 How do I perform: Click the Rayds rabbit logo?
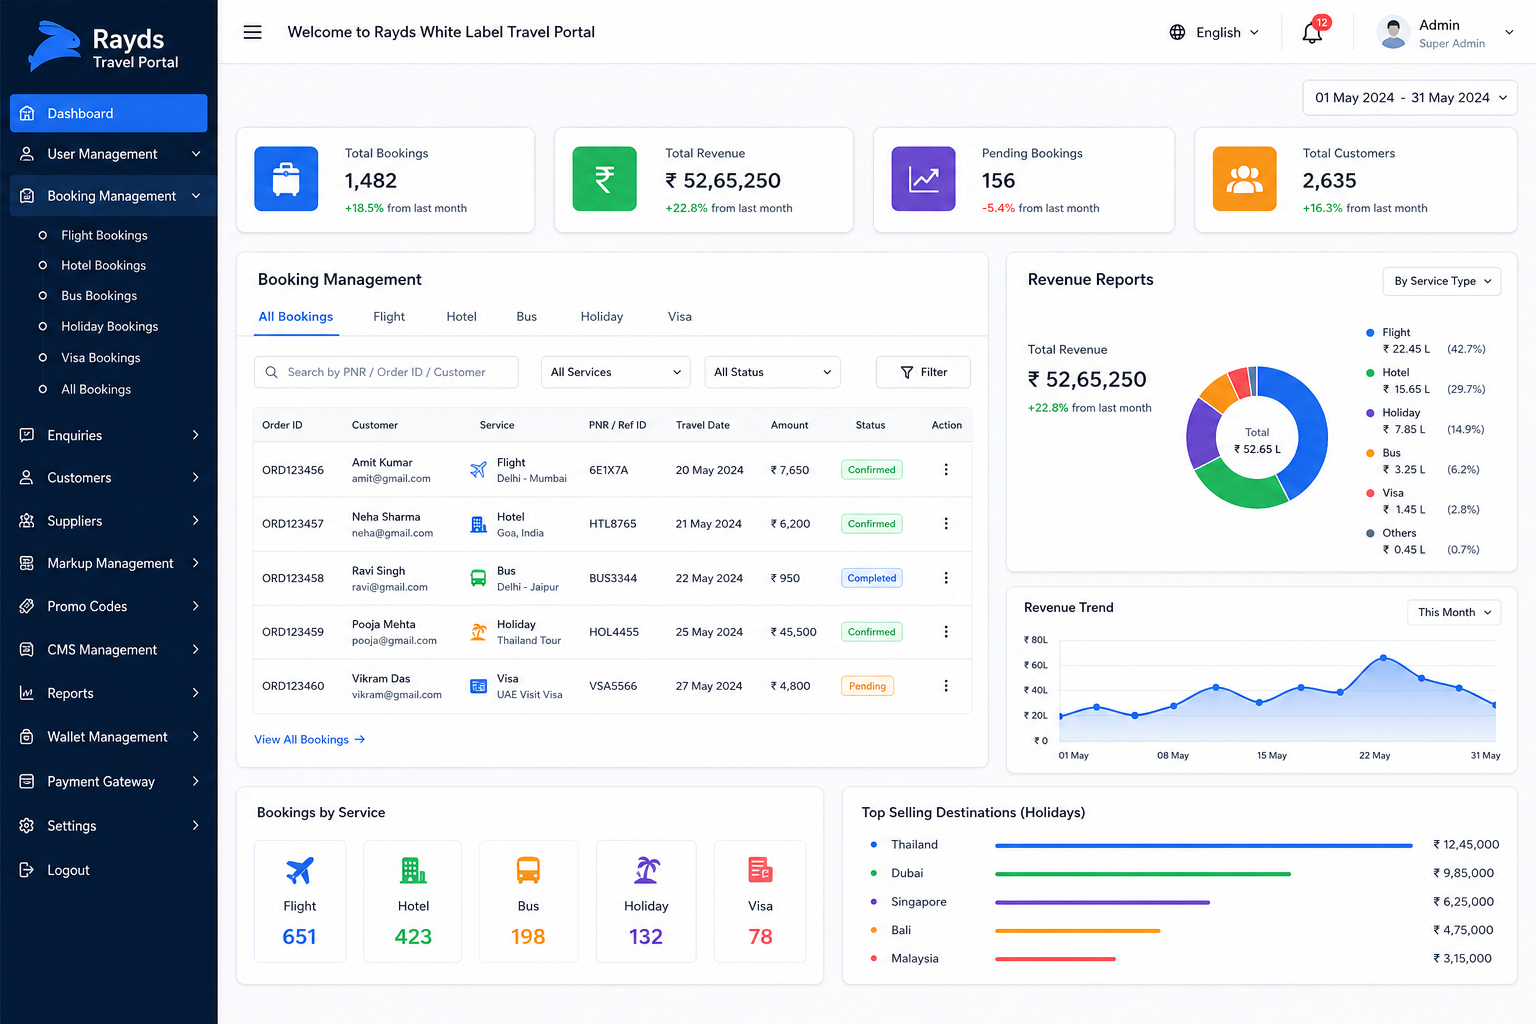point(54,46)
